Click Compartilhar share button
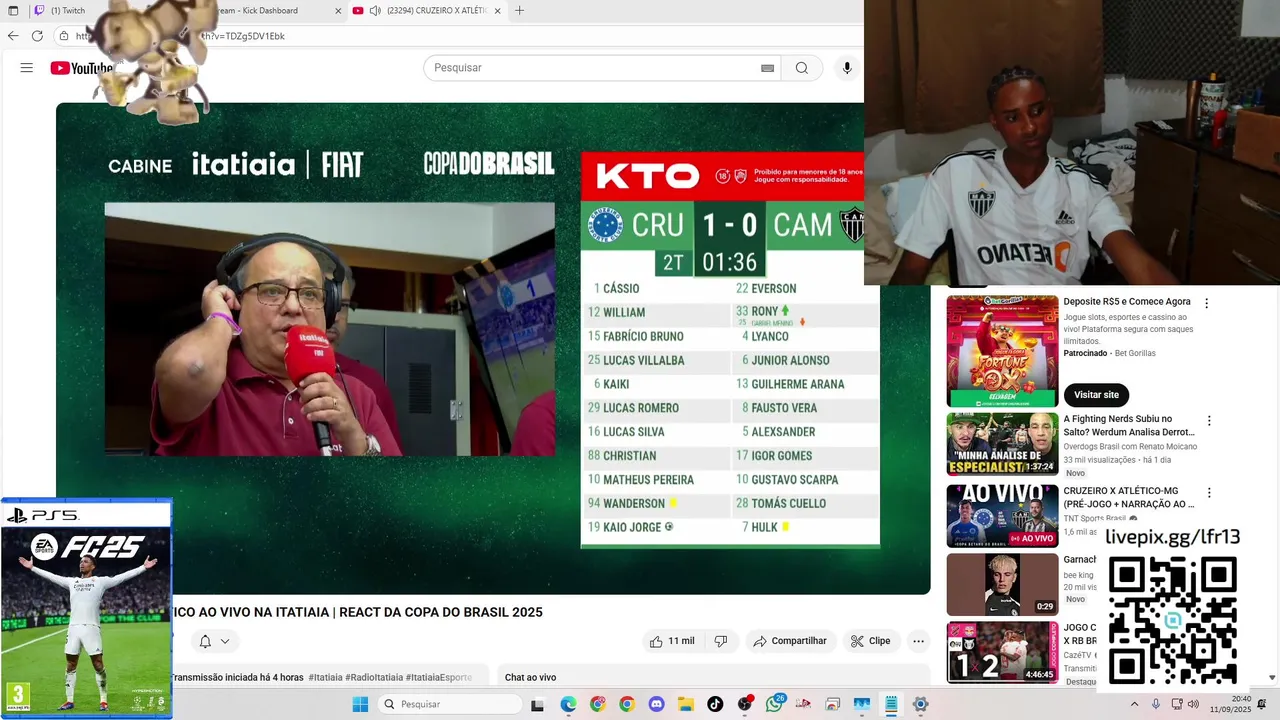This screenshot has height=720, width=1280. pyautogui.click(x=790, y=641)
